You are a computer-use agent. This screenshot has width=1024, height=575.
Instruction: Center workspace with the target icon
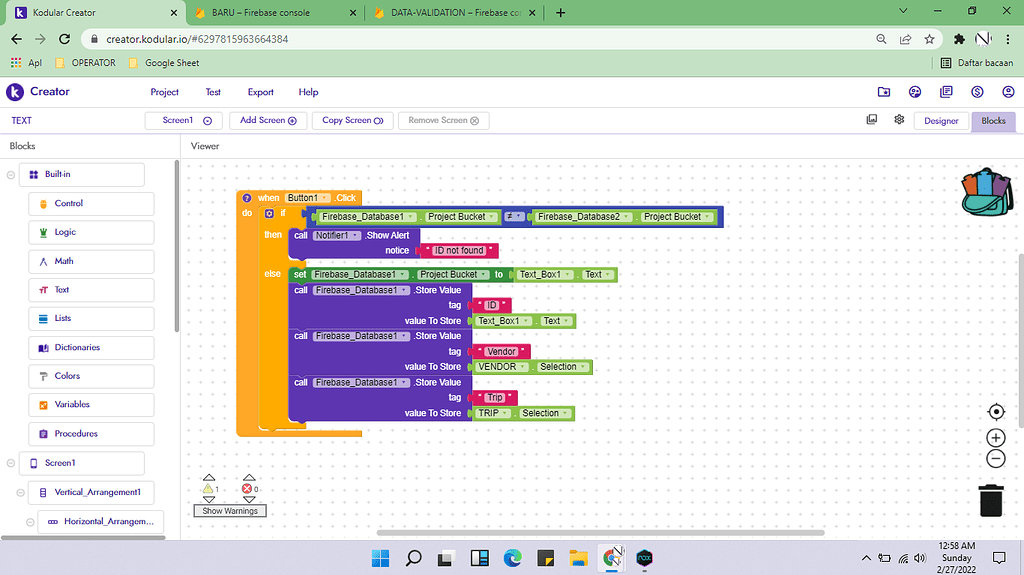996,412
